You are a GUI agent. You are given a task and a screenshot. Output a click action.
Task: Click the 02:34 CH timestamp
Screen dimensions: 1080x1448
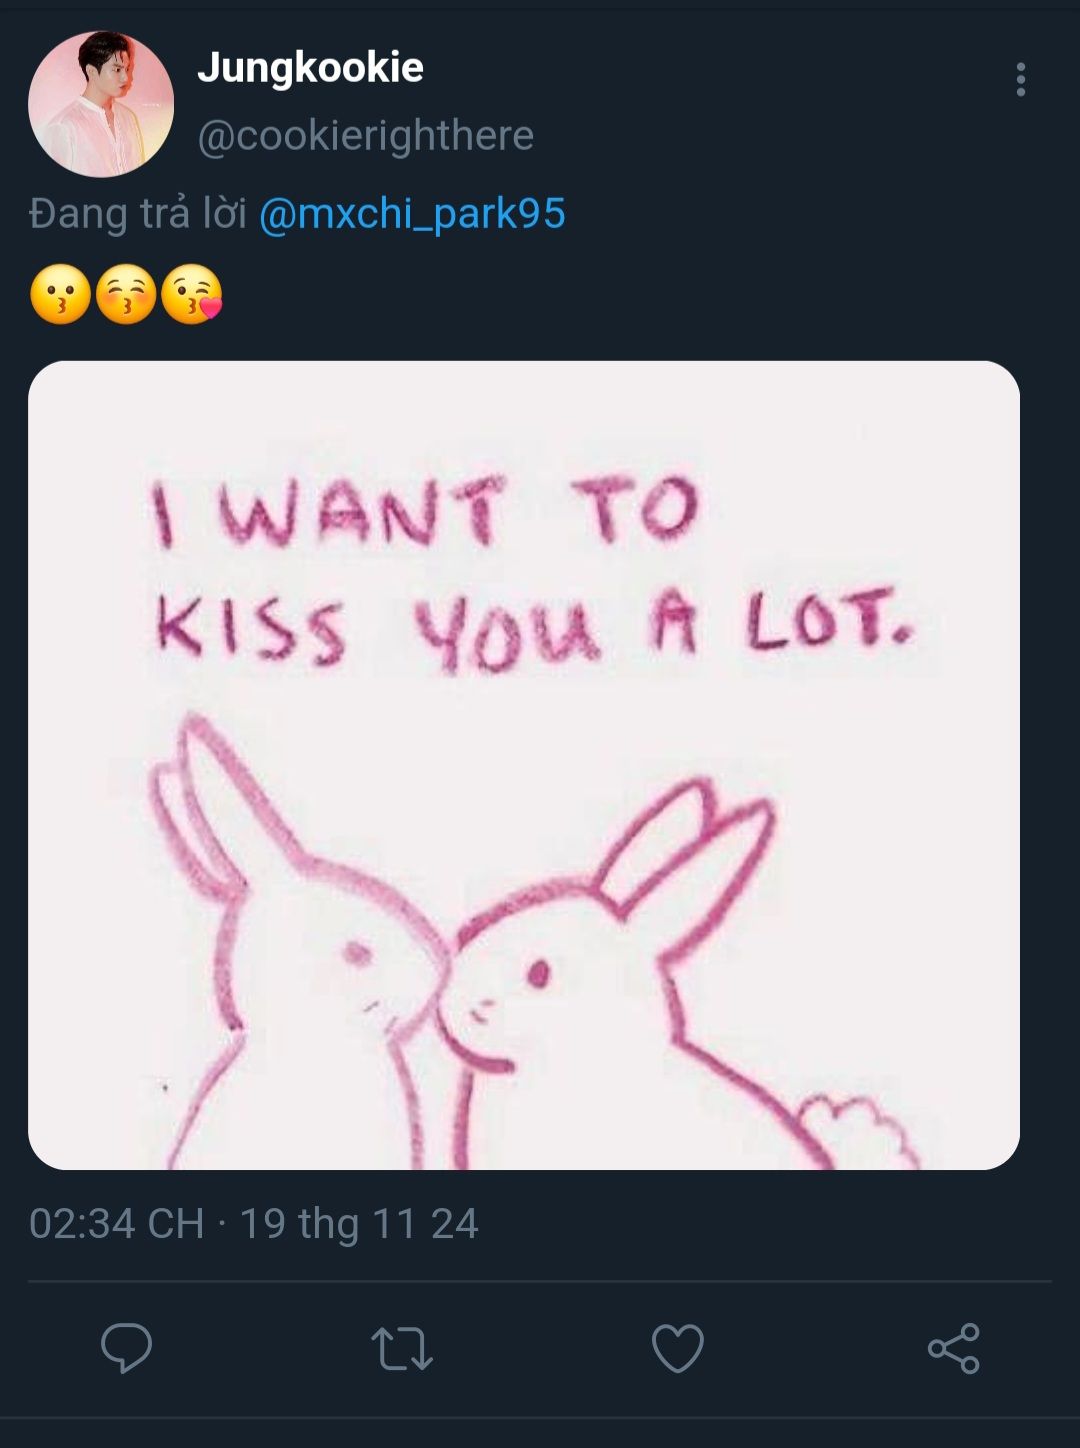(x=117, y=1224)
